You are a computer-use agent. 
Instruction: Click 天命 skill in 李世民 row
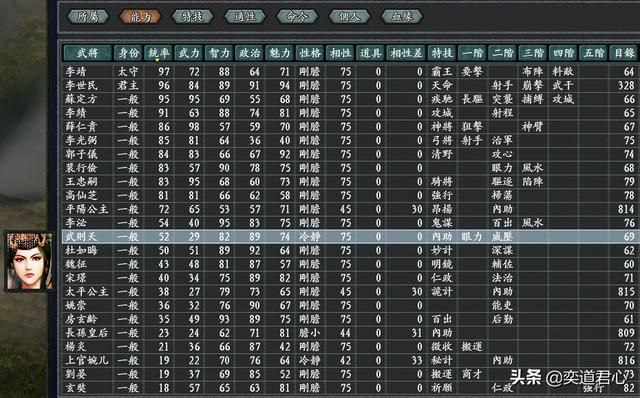click(x=442, y=85)
